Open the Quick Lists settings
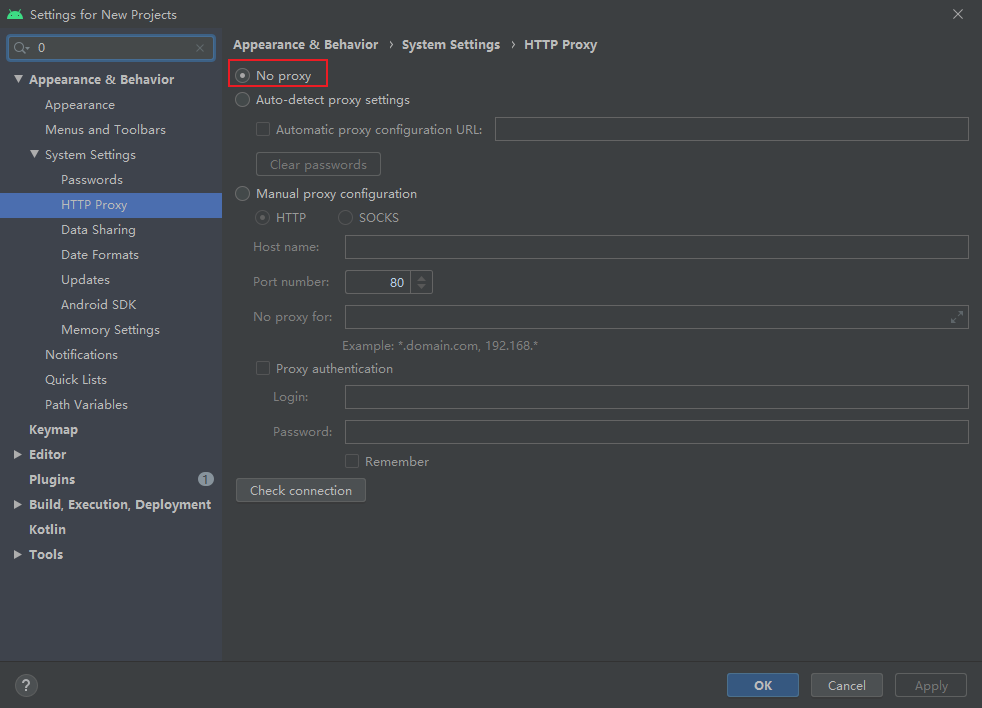This screenshot has width=982, height=708. pos(76,380)
